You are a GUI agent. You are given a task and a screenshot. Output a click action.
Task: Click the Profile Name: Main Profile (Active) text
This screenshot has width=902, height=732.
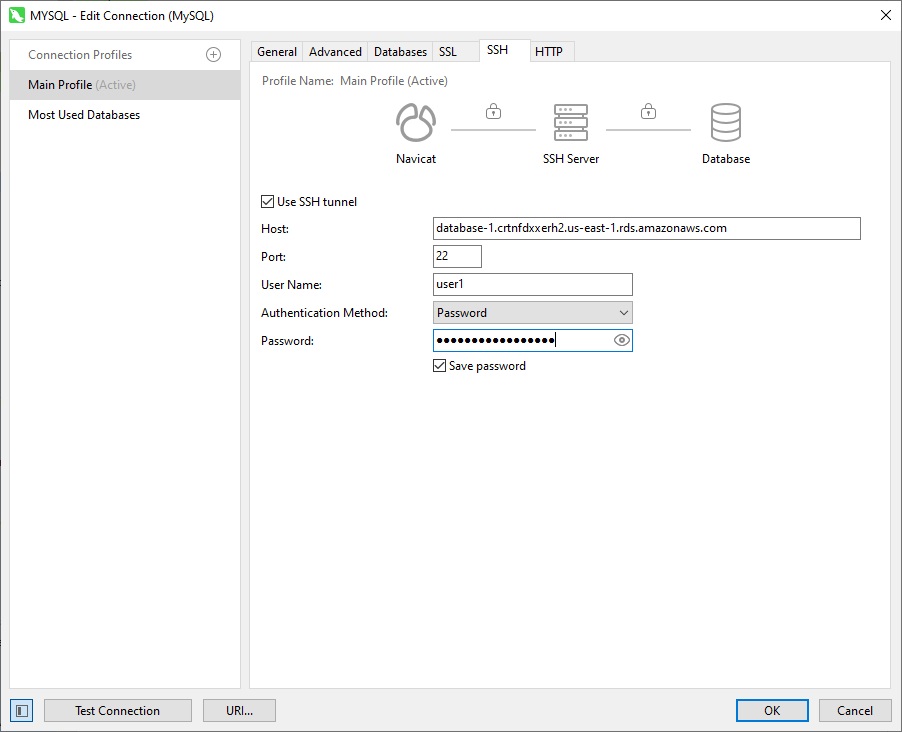coord(354,81)
